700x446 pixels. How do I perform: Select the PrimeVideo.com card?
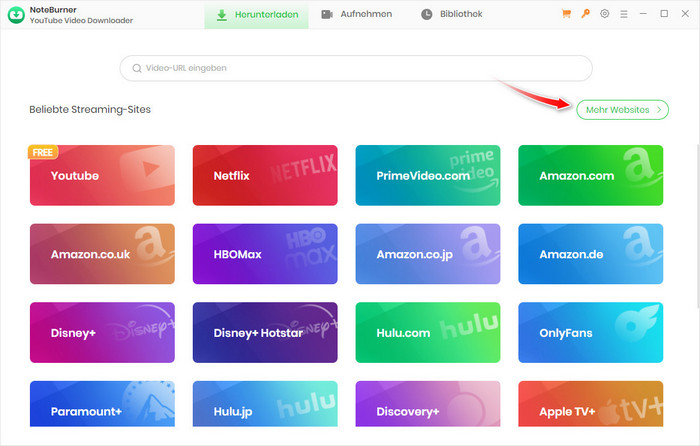click(x=428, y=175)
